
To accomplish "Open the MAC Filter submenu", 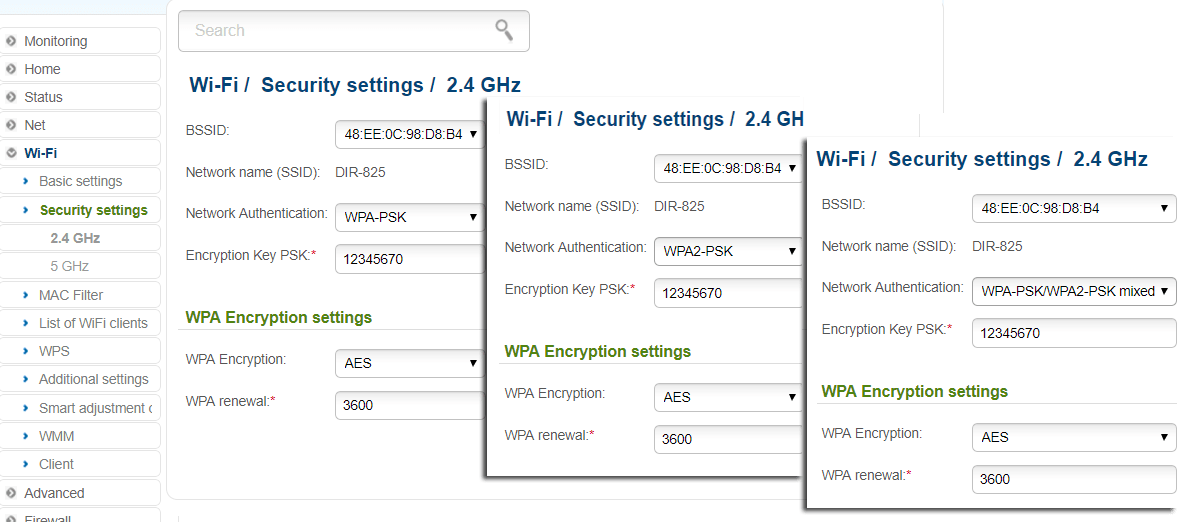I will 71,295.
